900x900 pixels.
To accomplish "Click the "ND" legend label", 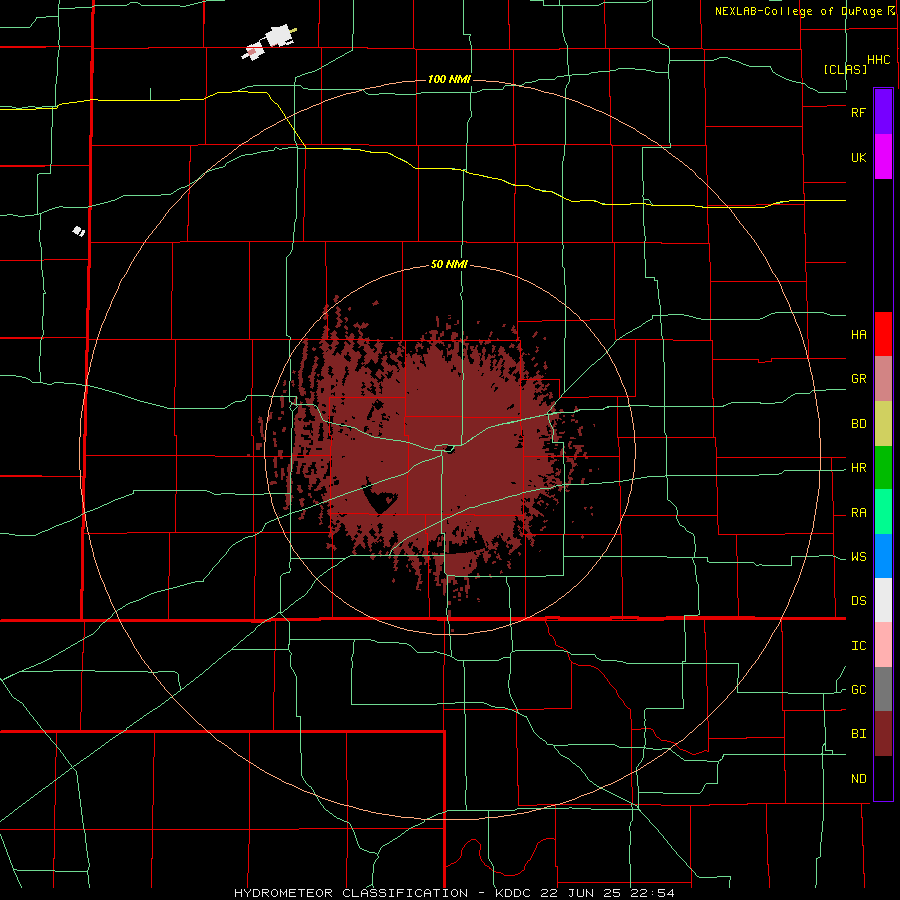I will click(858, 779).
